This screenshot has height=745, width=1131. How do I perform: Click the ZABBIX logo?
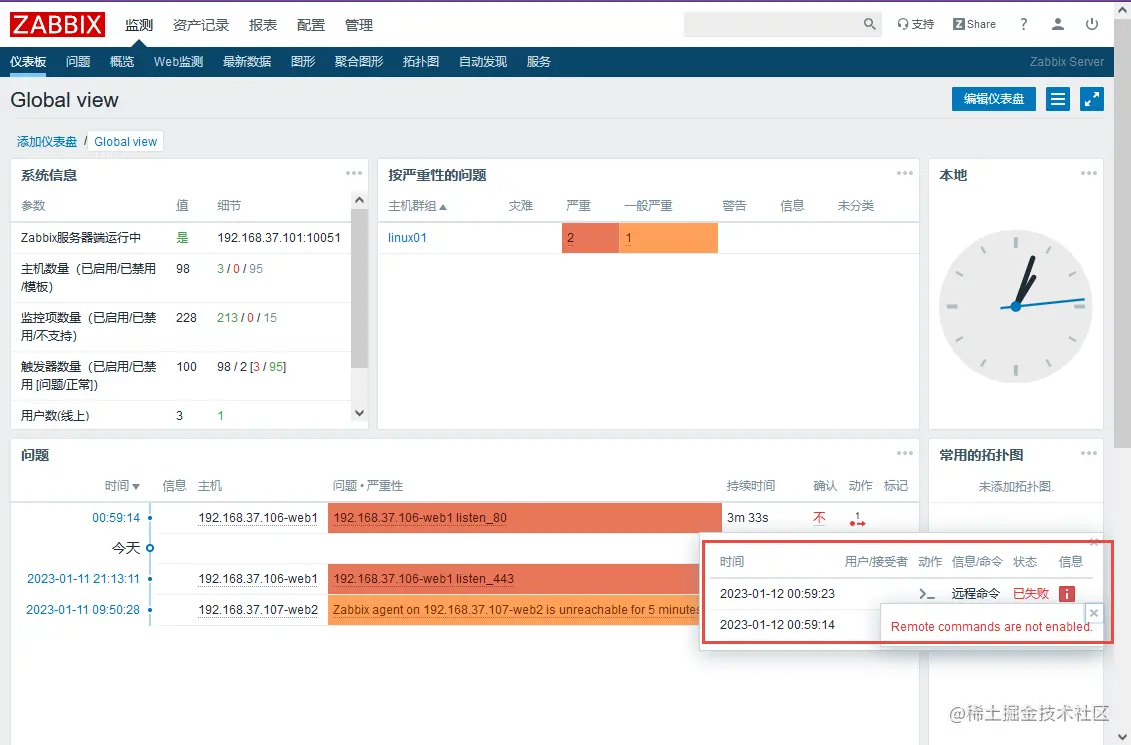[57, 25]
